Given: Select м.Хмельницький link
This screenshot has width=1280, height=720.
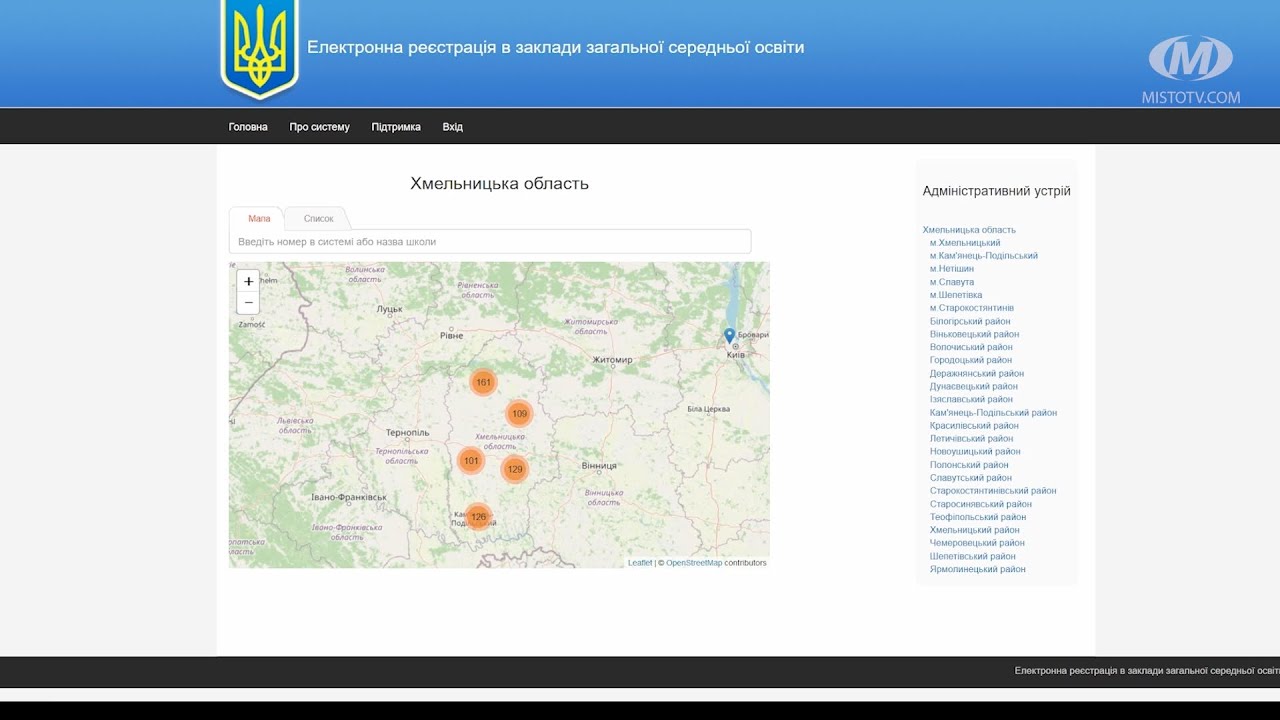Looking at the screenshot, I should [x=965, y=243].
